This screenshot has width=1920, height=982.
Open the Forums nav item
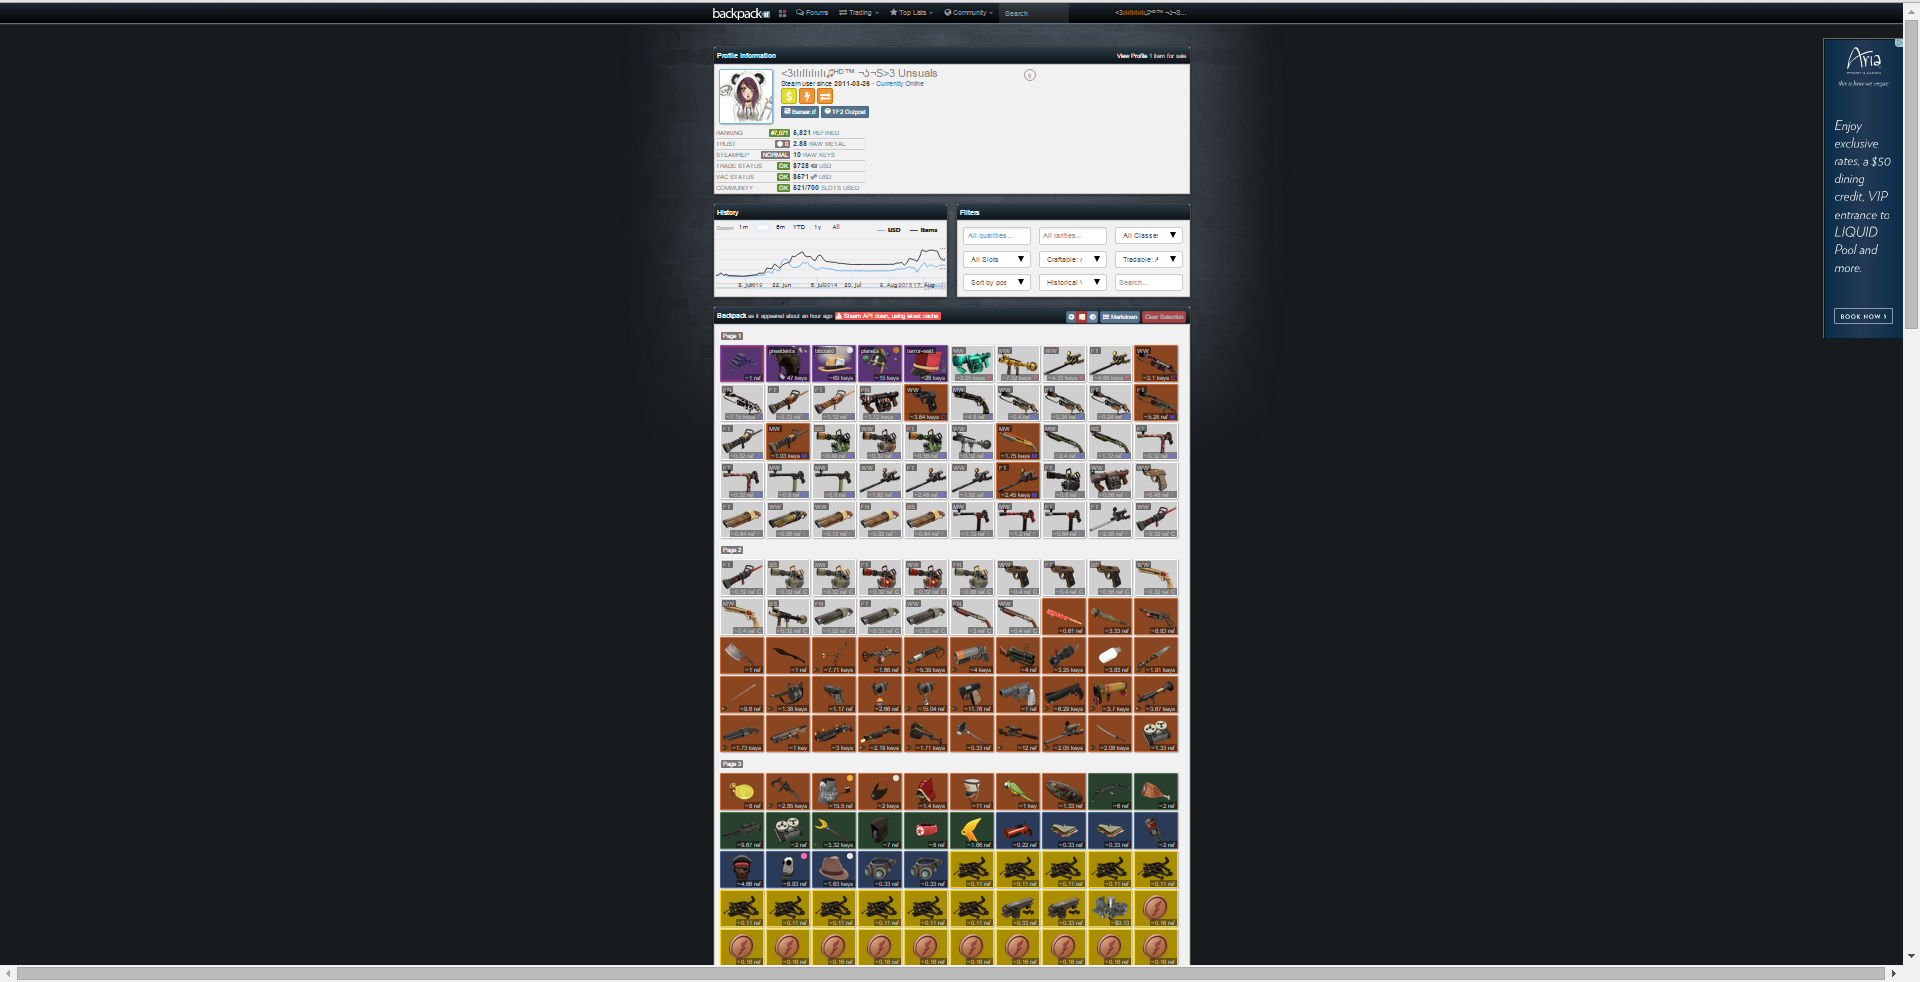point(812,13)
